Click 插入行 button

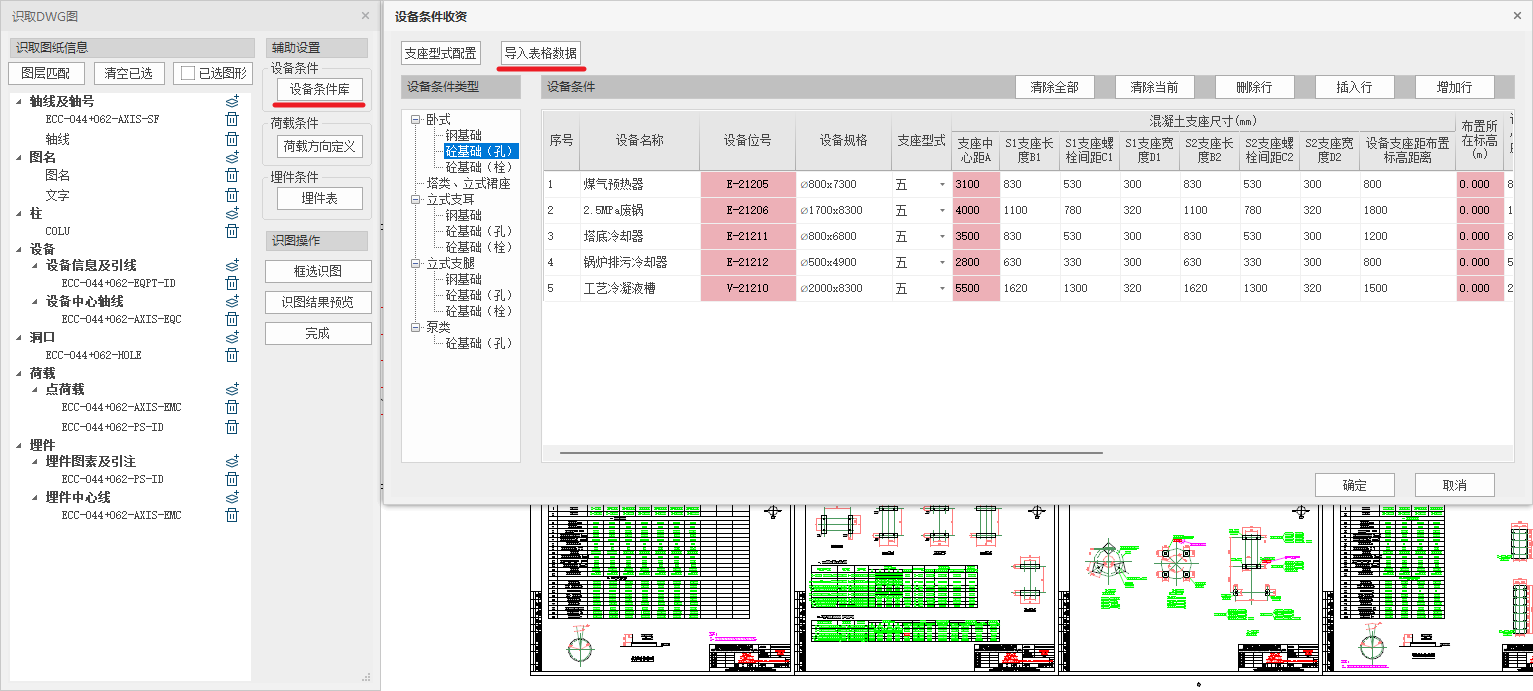pyautogui.click(x=1354, y=87)
